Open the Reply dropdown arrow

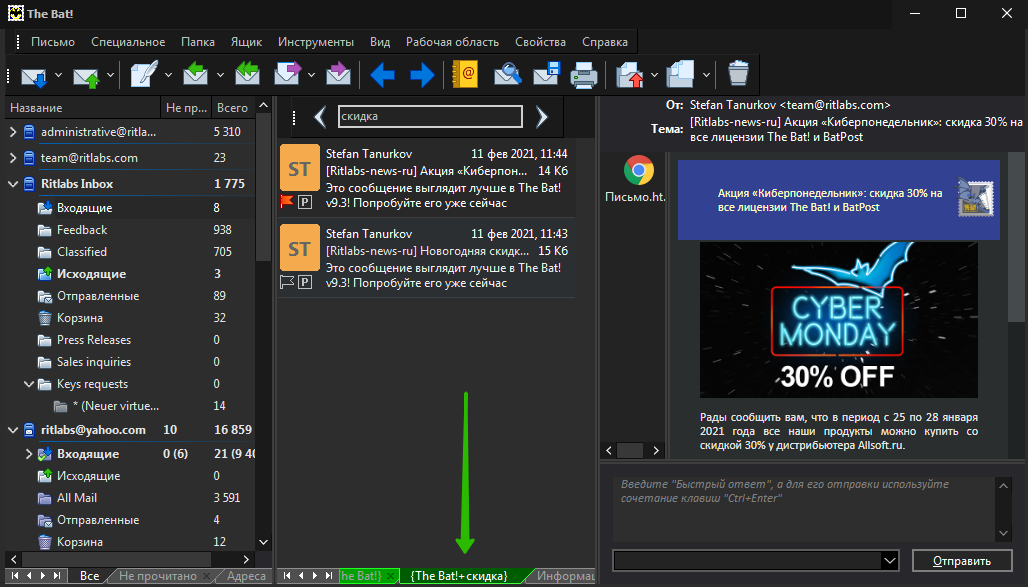(x=220, y=75)
